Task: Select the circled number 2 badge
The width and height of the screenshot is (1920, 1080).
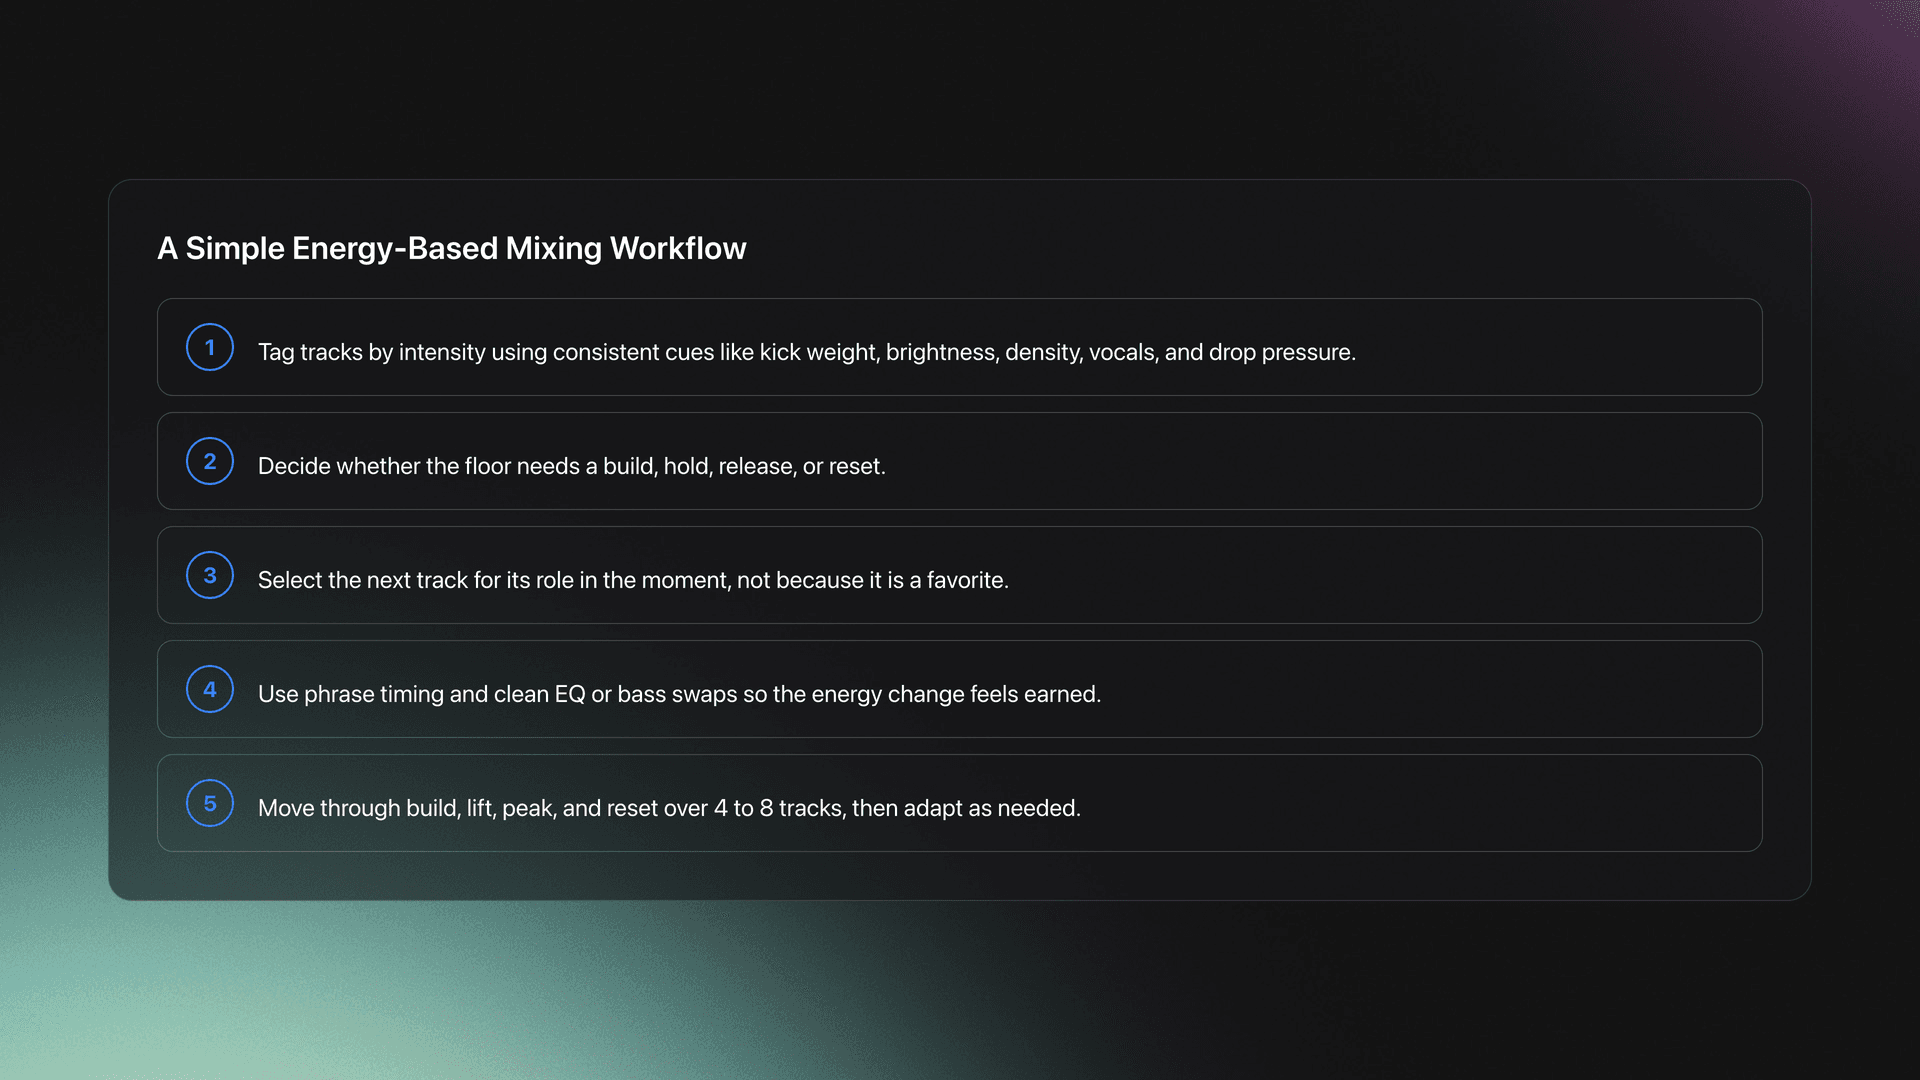Action: tap(210, 461)
